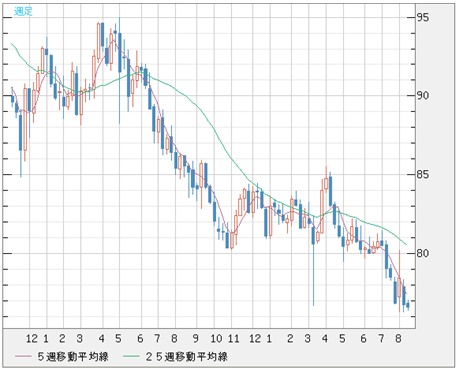
Task: Click the rightmost small blue candlestick
Action: point(408,305)
